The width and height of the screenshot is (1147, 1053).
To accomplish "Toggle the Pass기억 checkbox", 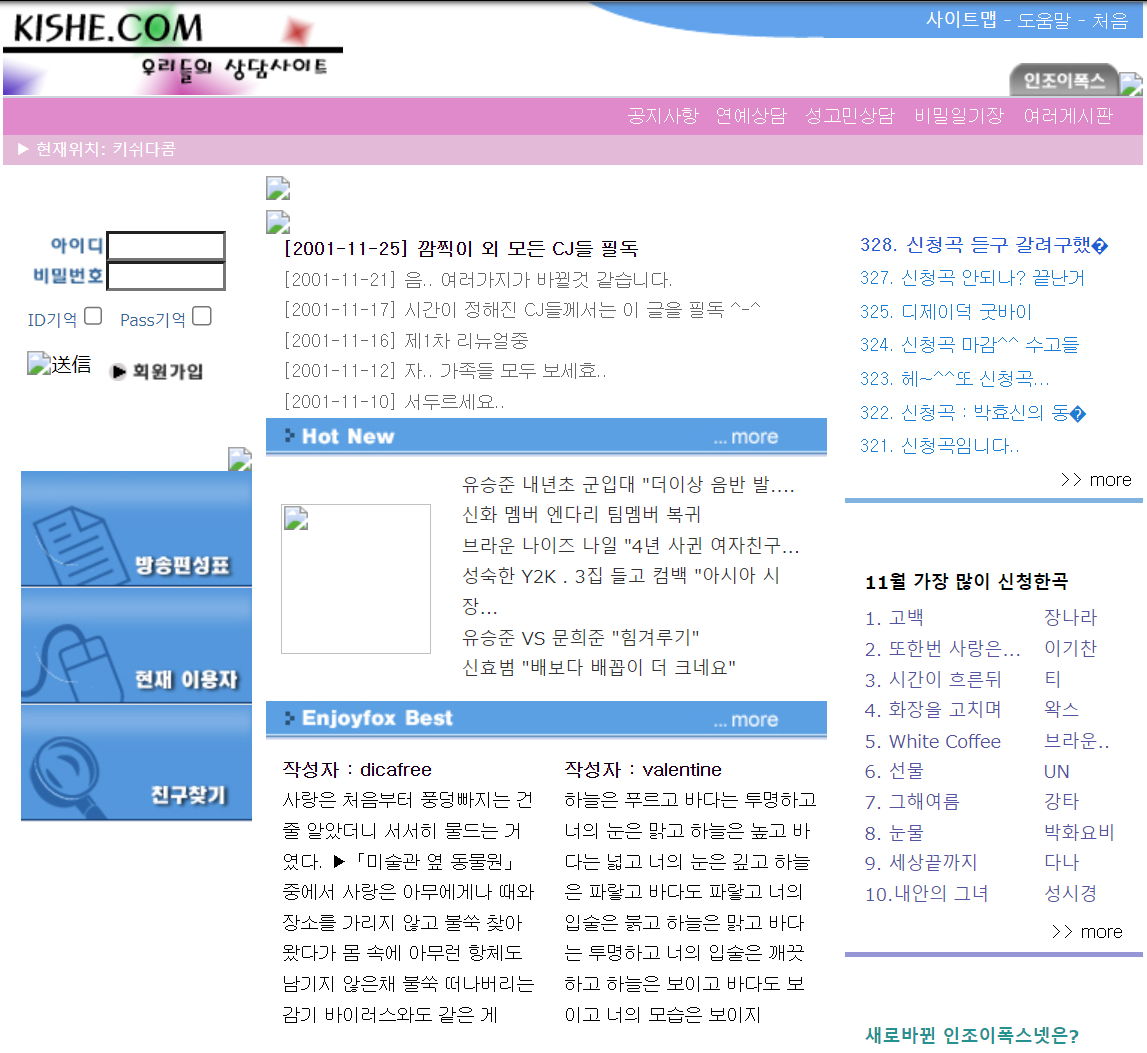I will pyautogui.click(x=202, y=316).
